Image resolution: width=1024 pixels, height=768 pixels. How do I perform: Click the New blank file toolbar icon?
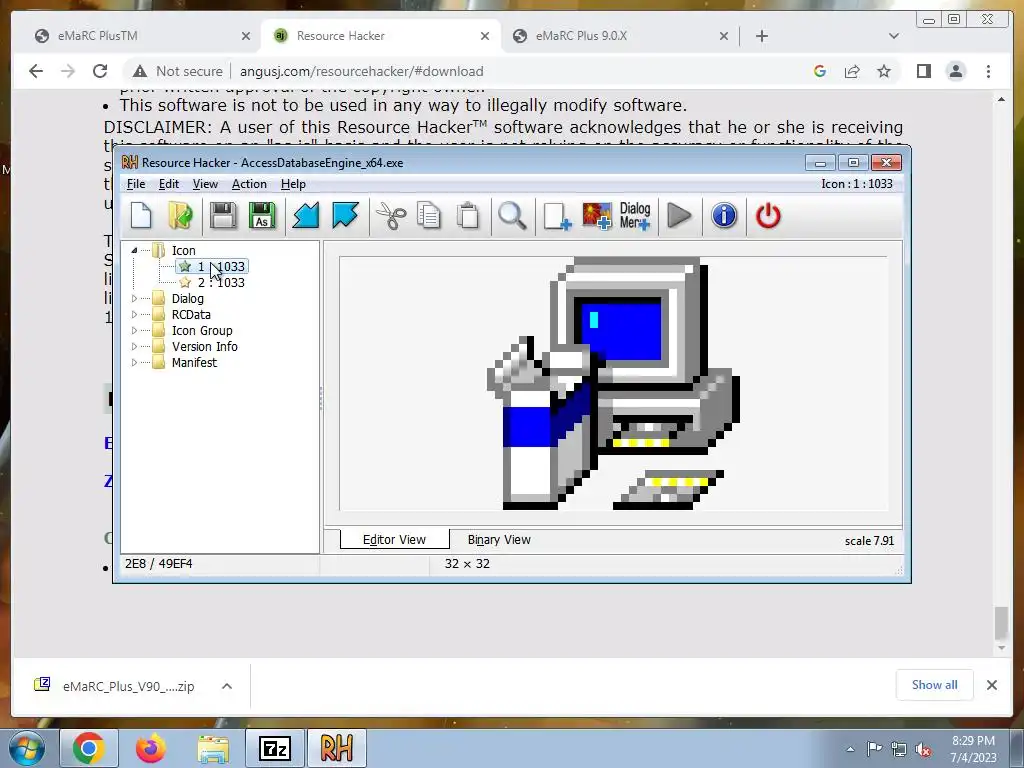141,216
